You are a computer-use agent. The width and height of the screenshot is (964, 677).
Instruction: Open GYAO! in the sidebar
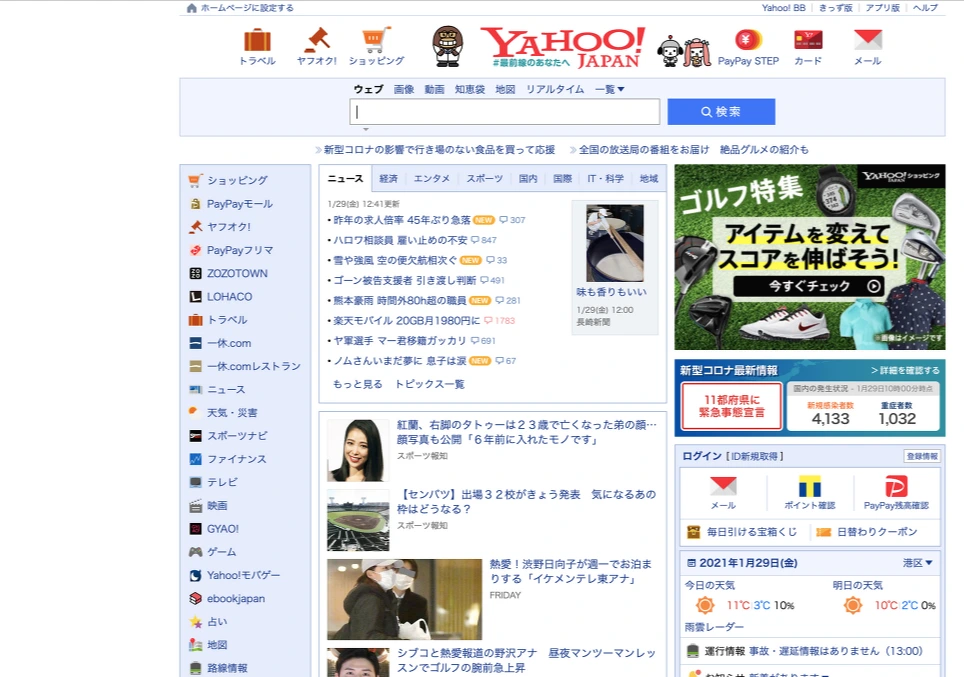pyautogui.click(x=223, y=529)
